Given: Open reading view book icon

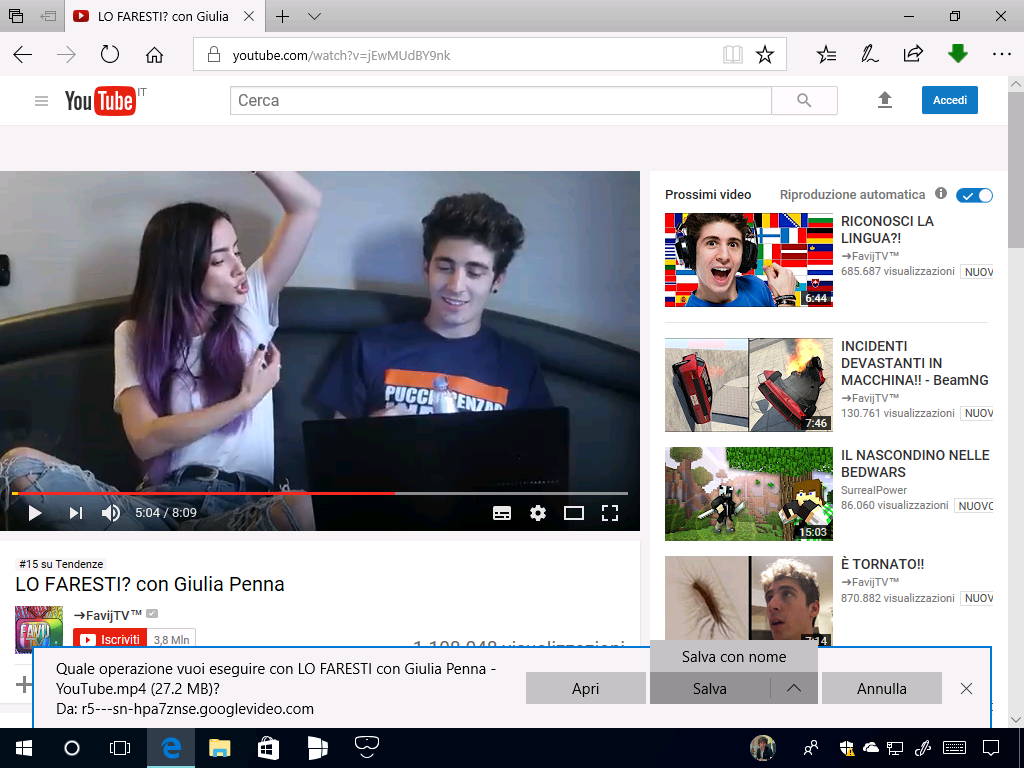Looking at the screenshot, I should 733,55.
